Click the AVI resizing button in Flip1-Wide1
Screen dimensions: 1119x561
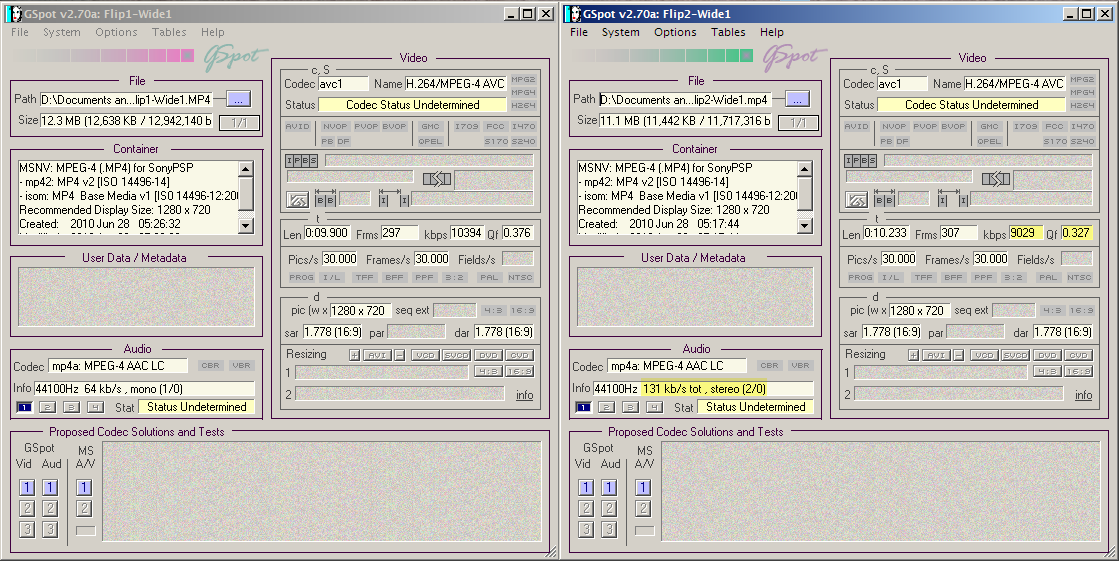click(x=377, y=355)
